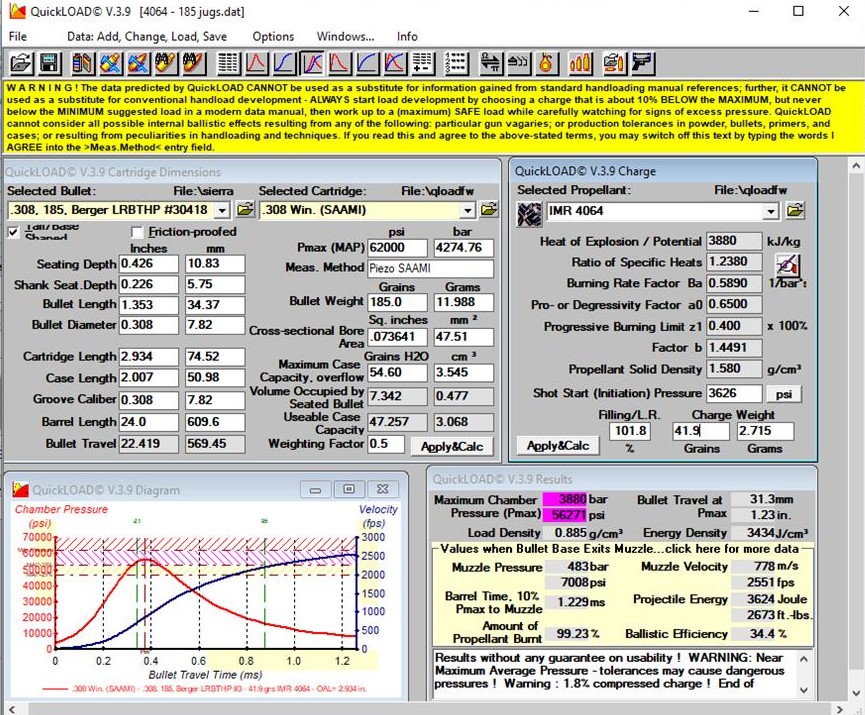Click the row of orange cartridges icon
865x715 pixels.
point(580,63)
